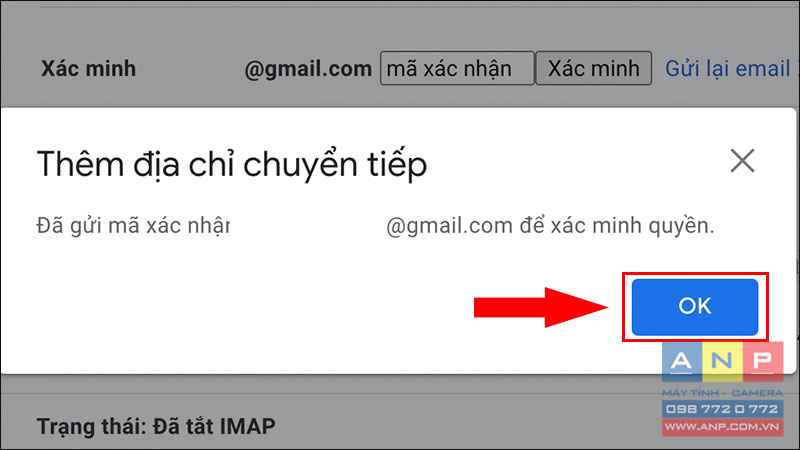Image resolution: width=800 pixels, height=450 pixels.
Task: Close the Thêm địa chỉ chuyển tiếp dialog
Action: click(x=742, y=161)
